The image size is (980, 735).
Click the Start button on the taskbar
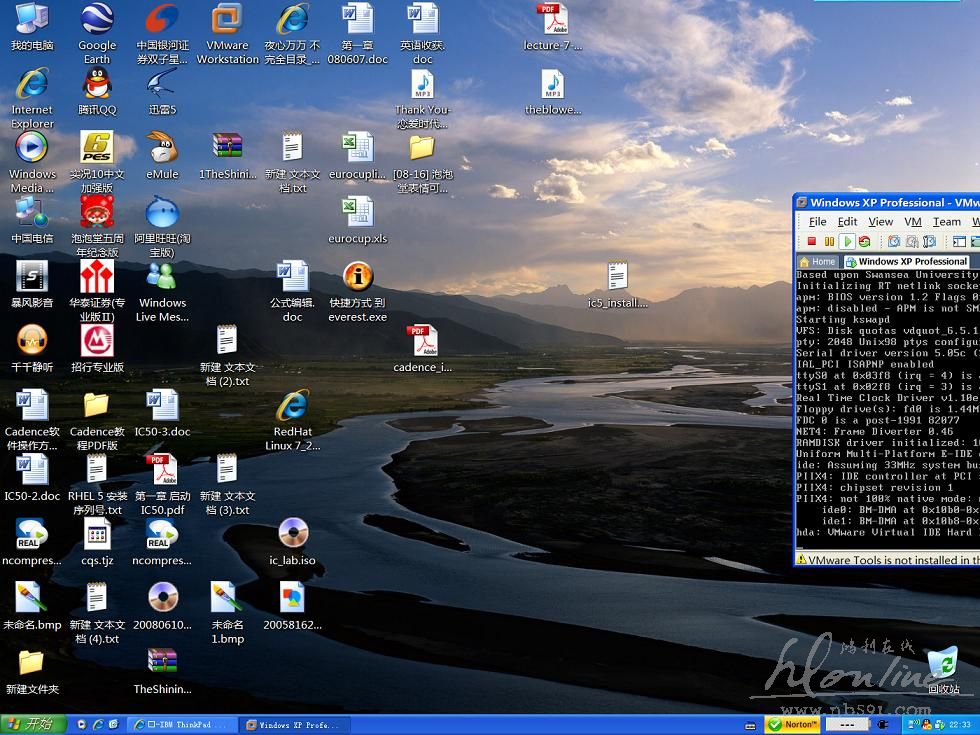pos(32,724)
